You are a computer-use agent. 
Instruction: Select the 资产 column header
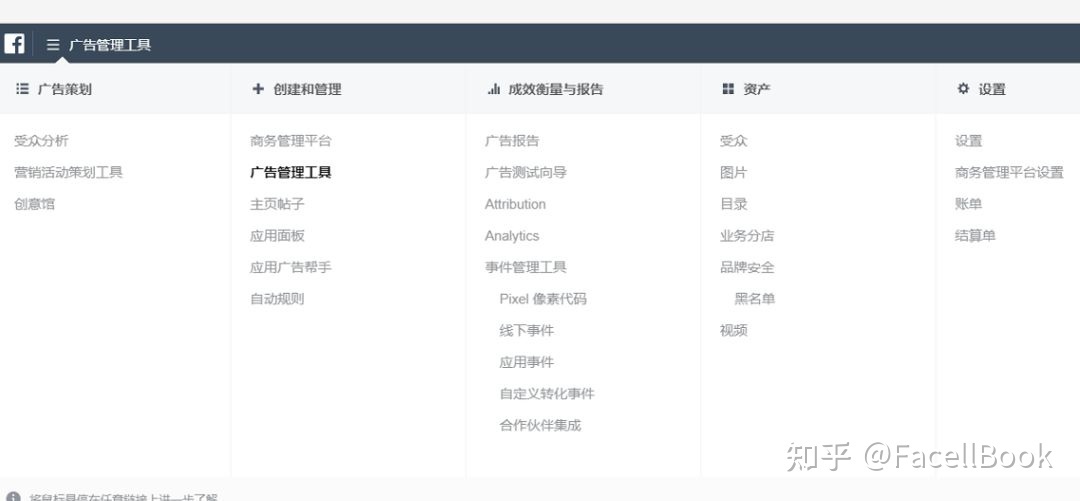click(x=757, y=89)
